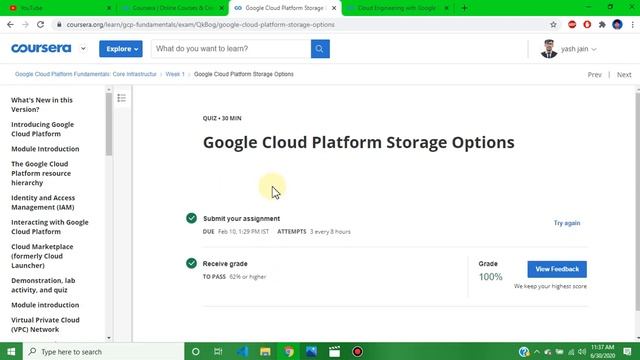Screen dimensions: 640x360
Task: Open a new browser tab
Action: (464, 8)
